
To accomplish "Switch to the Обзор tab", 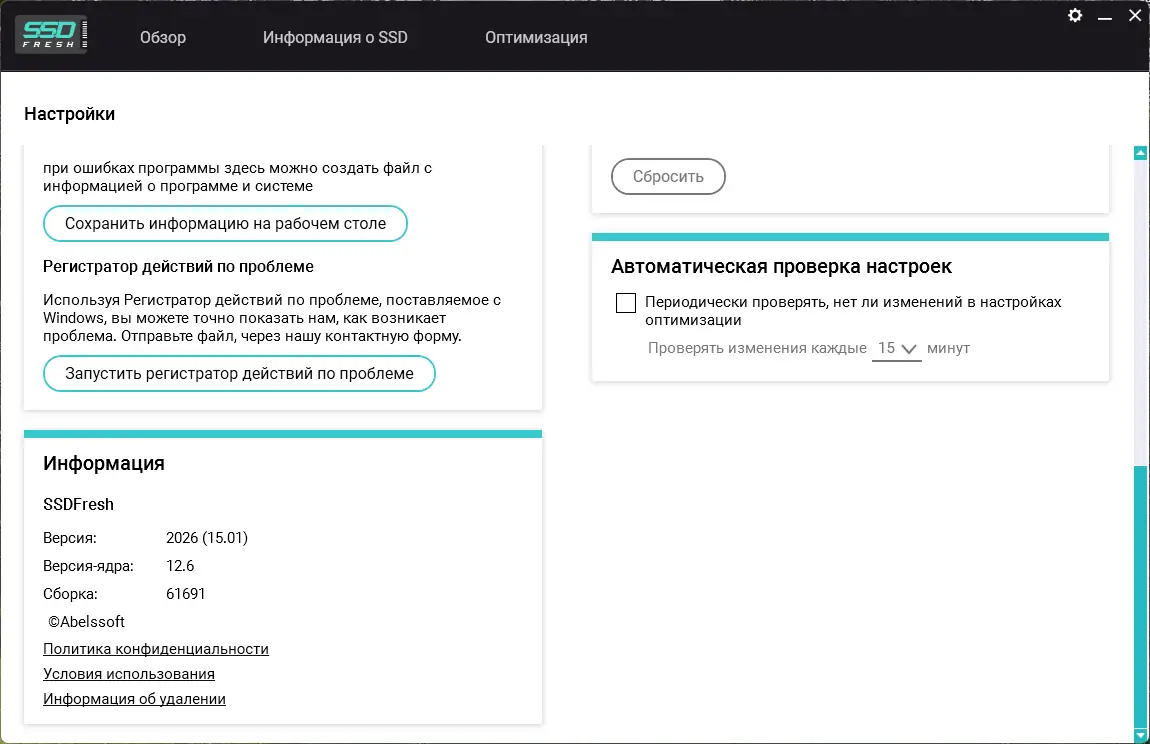I will click(162, 37).
